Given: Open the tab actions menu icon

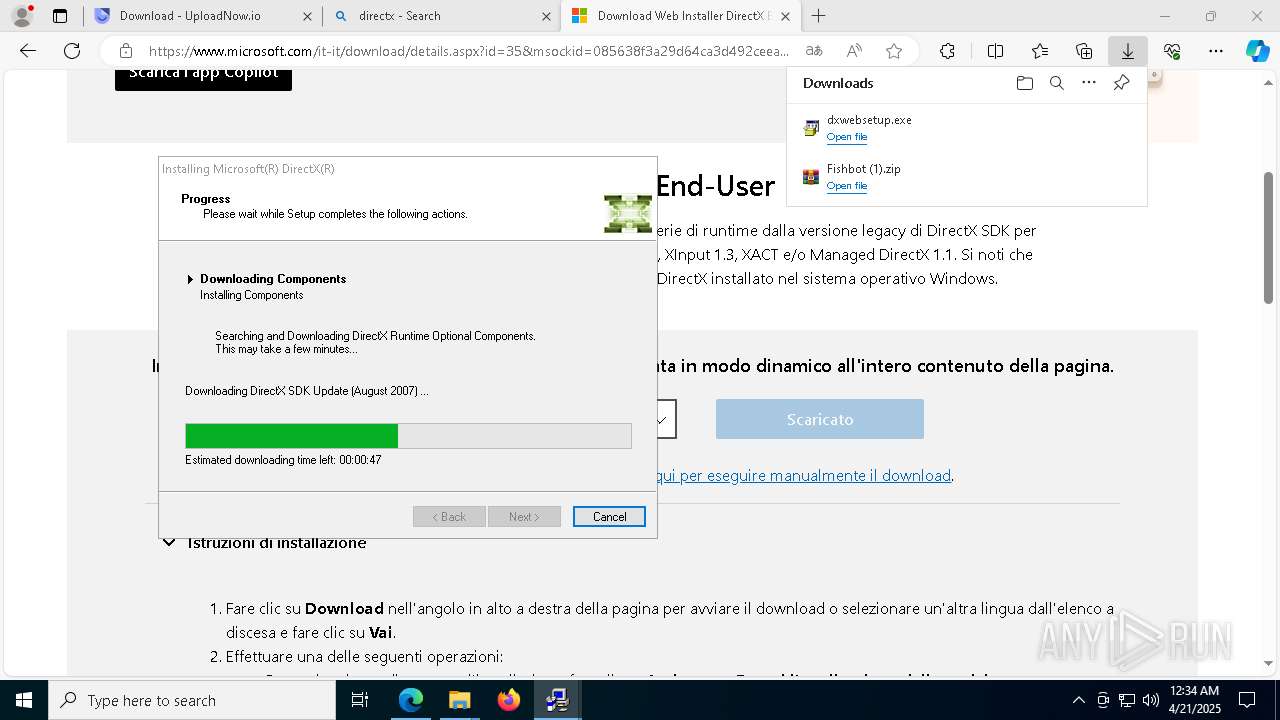Looking at the screenshot, I should [x=60, y=16].
